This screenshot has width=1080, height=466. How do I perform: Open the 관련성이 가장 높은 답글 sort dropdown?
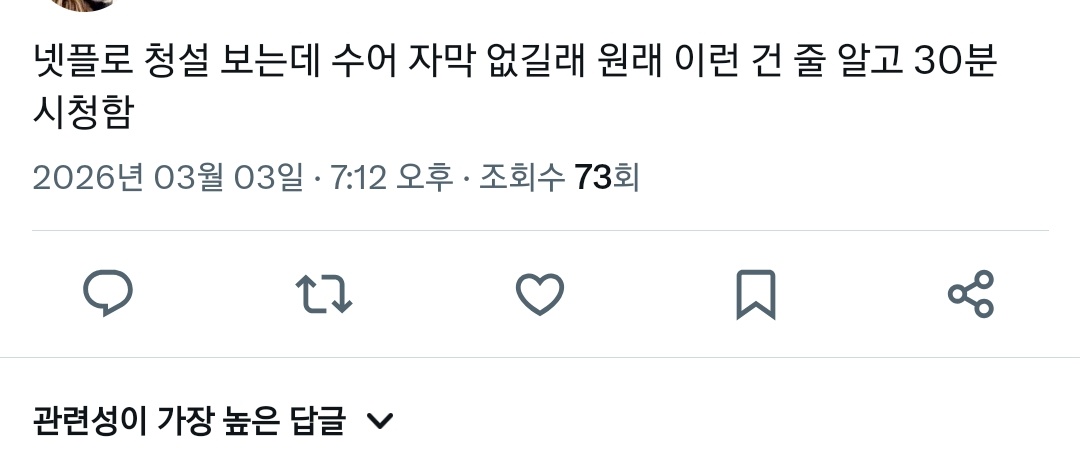214,421
